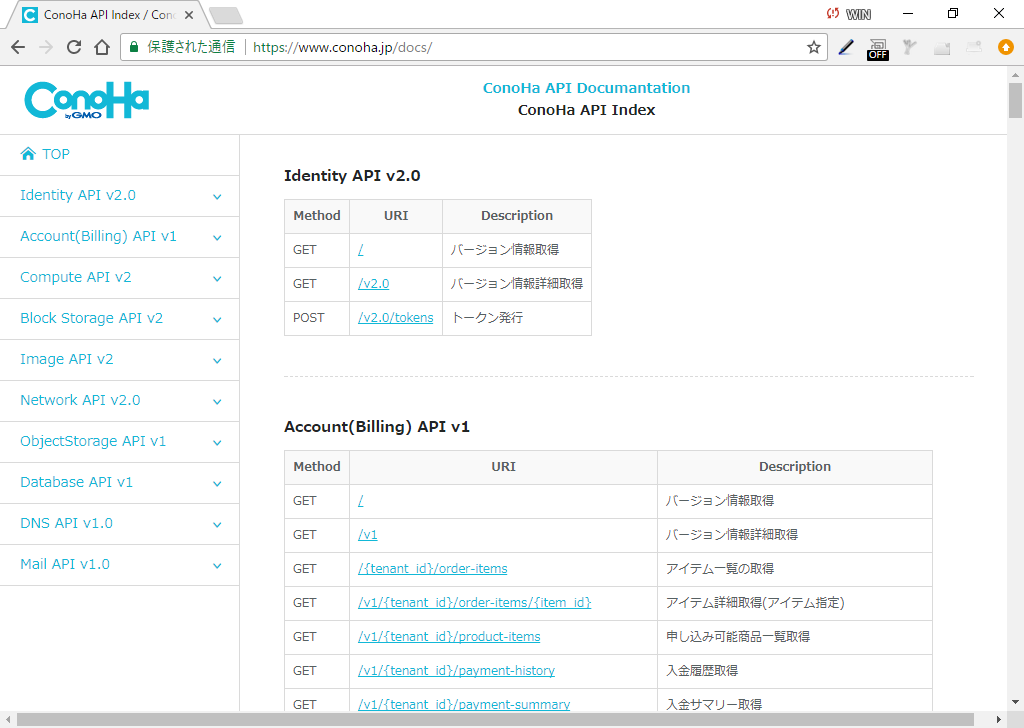Click the address bar URL field
The width and height of the screenshot is (1024, 728).
(473, 47)
